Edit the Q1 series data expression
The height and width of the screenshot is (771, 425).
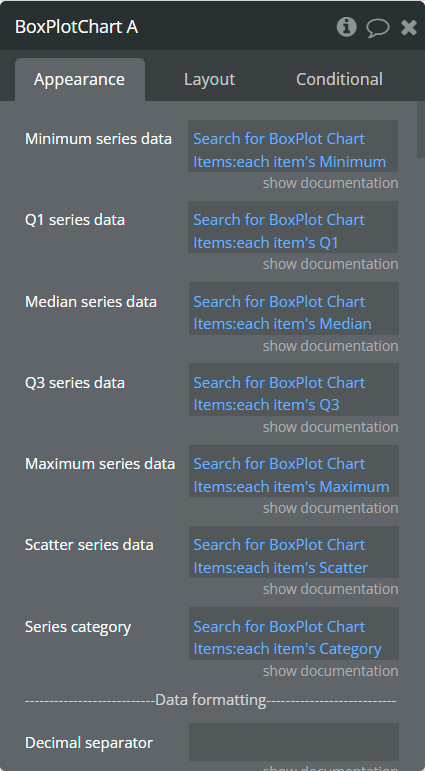pos(293,227)
